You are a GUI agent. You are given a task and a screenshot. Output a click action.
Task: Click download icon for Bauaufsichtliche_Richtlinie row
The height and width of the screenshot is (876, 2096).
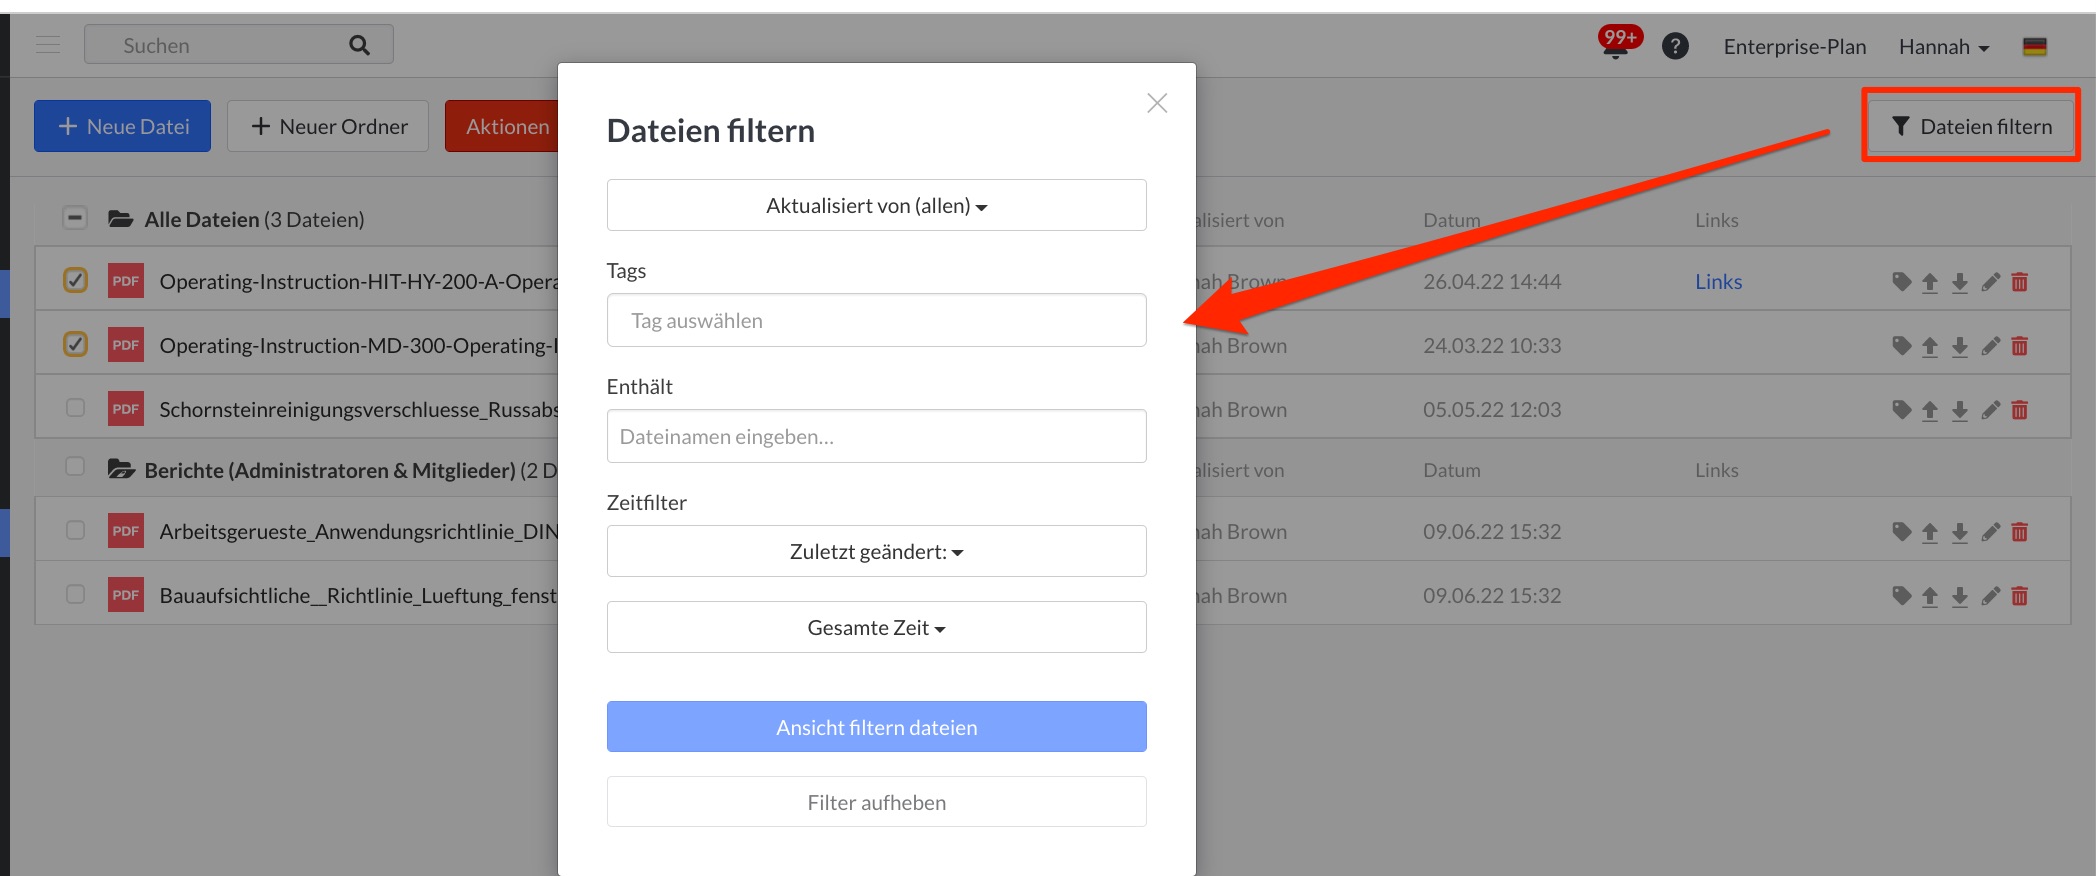click(x=1960, y=596)
